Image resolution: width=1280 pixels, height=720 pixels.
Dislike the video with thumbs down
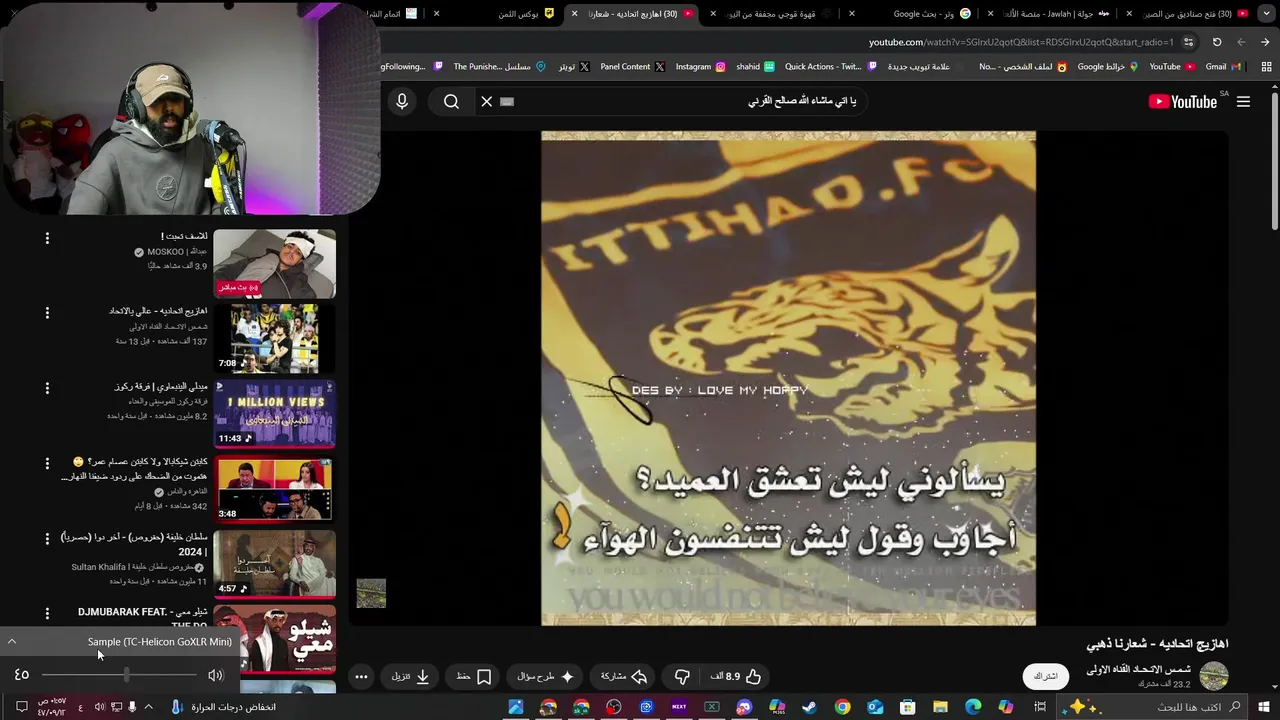pyautogui.click(x=683, y=677)
